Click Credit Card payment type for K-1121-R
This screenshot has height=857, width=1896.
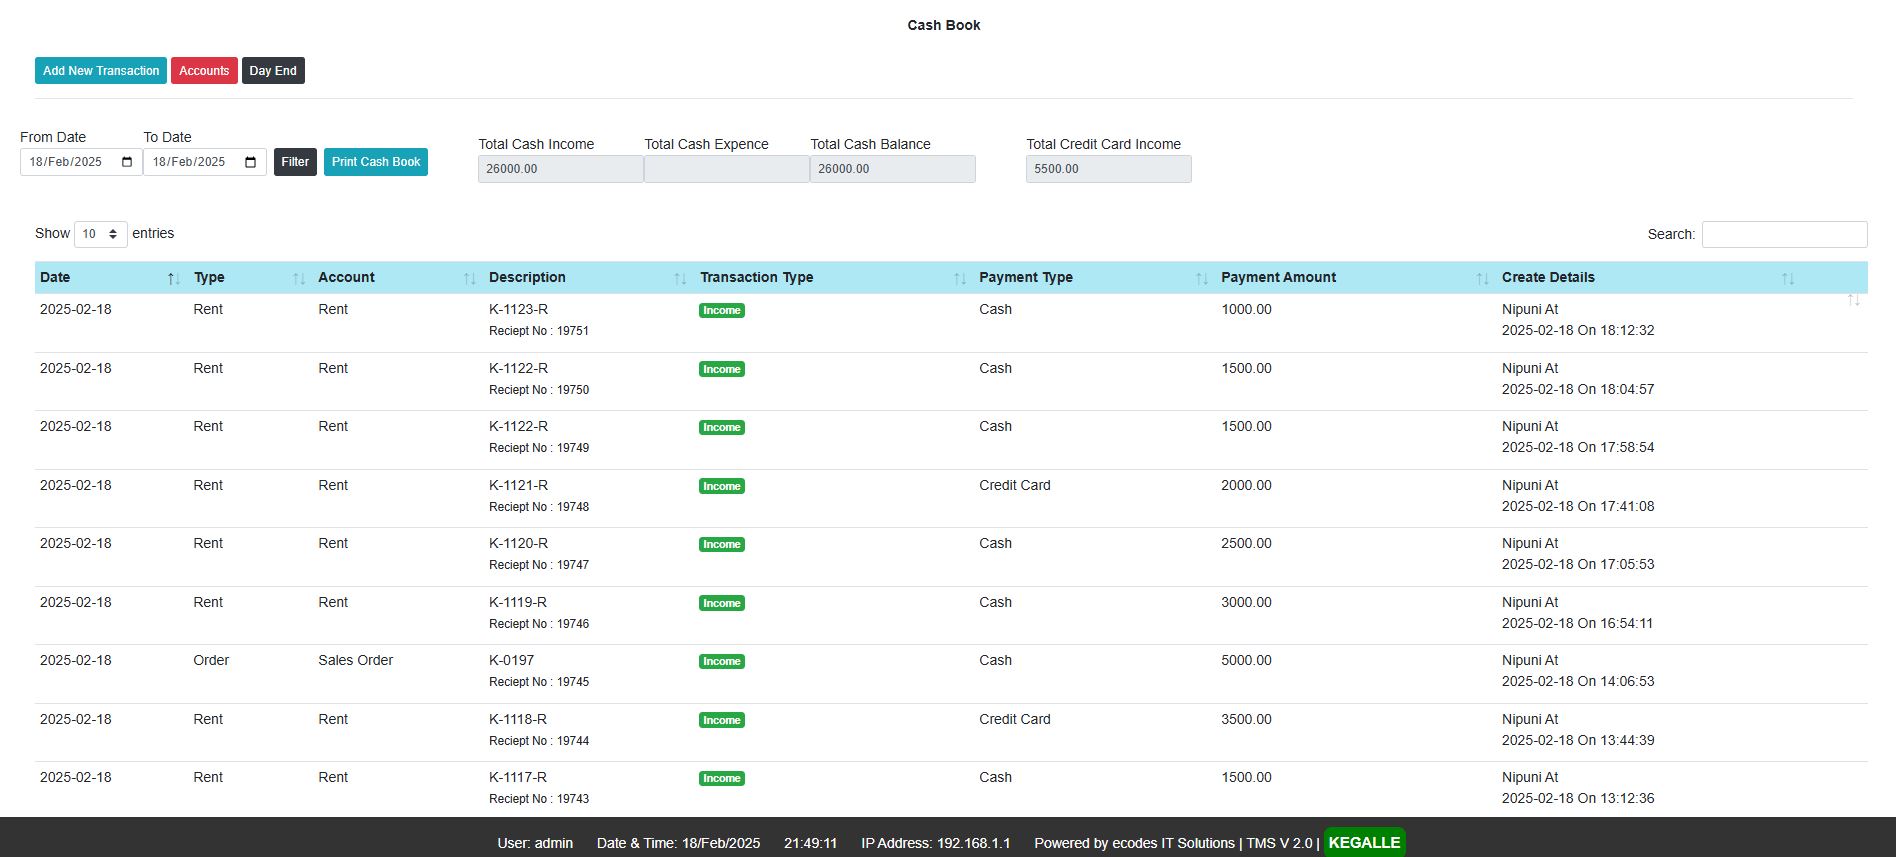(1015, 485)
